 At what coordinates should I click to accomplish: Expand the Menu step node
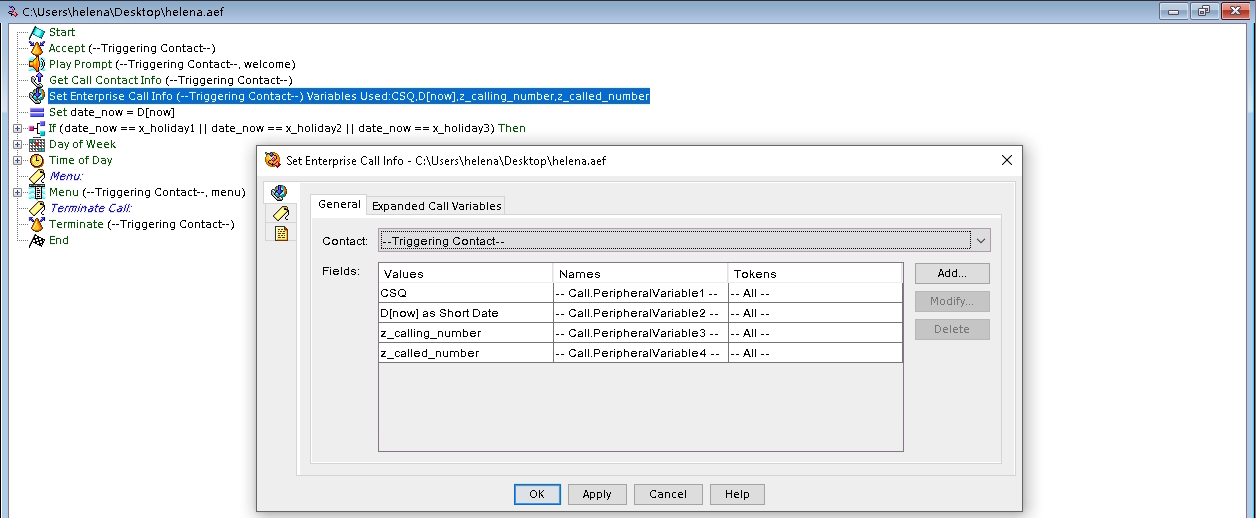pyautogui.click(x=17, y=192)
